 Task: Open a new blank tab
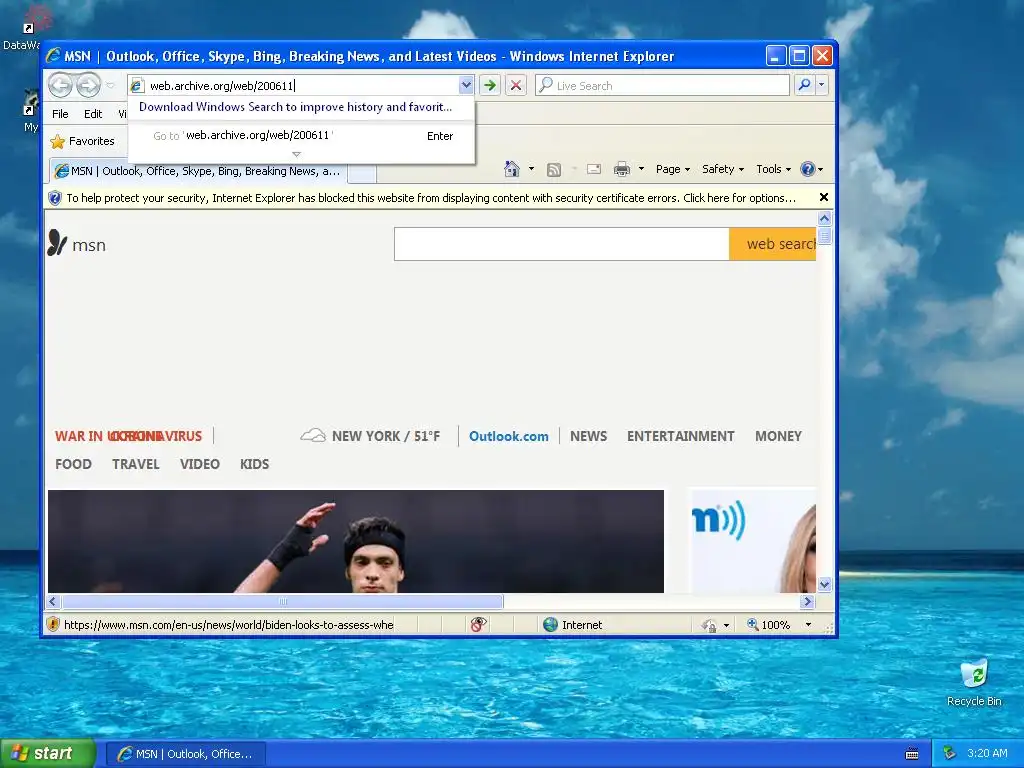click(x=362, y=172)
